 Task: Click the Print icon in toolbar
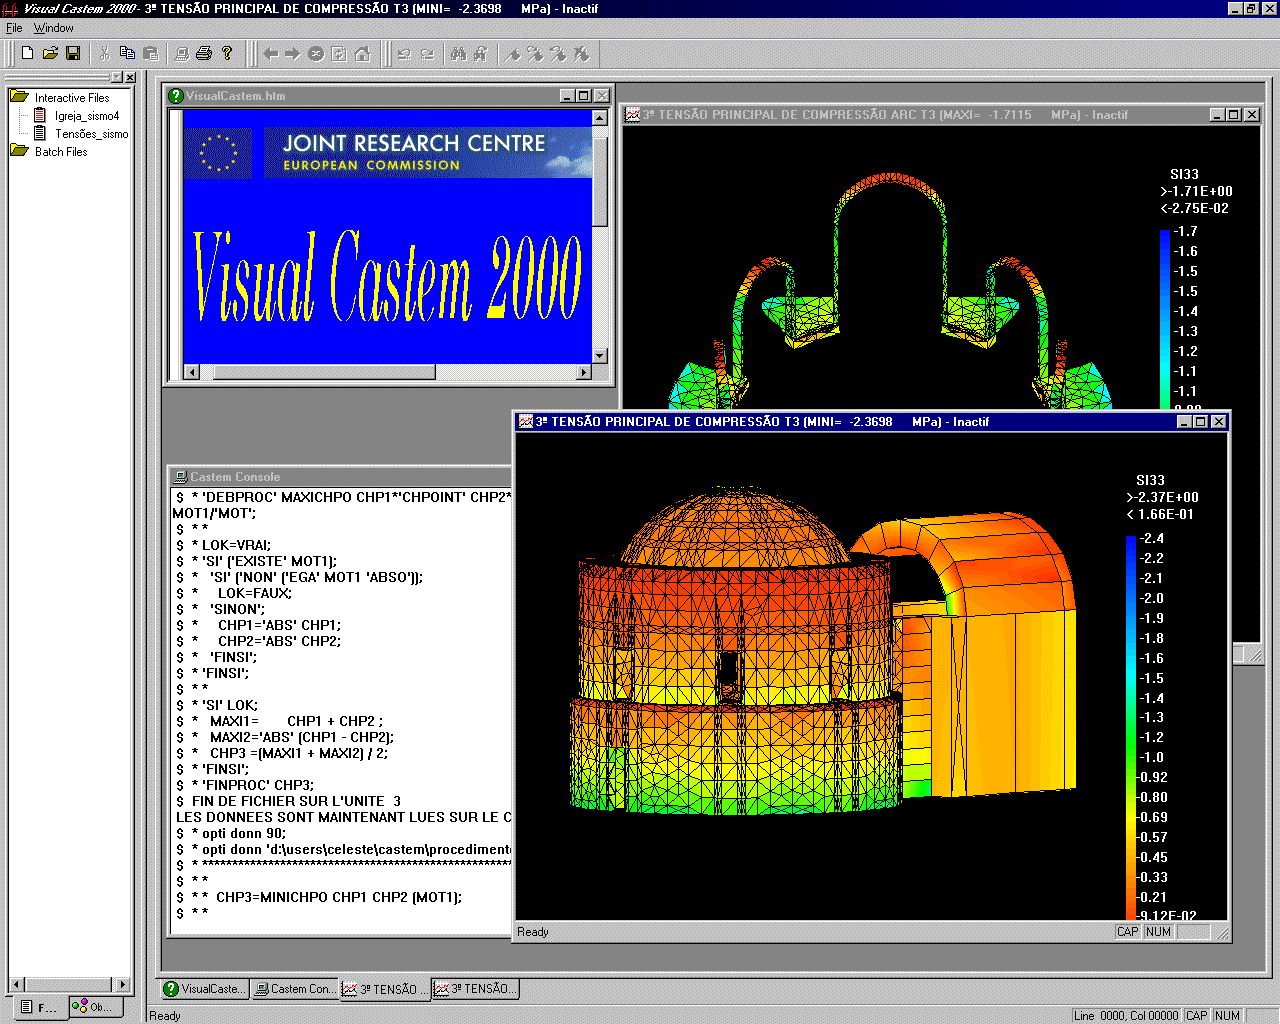coord(204,53)
